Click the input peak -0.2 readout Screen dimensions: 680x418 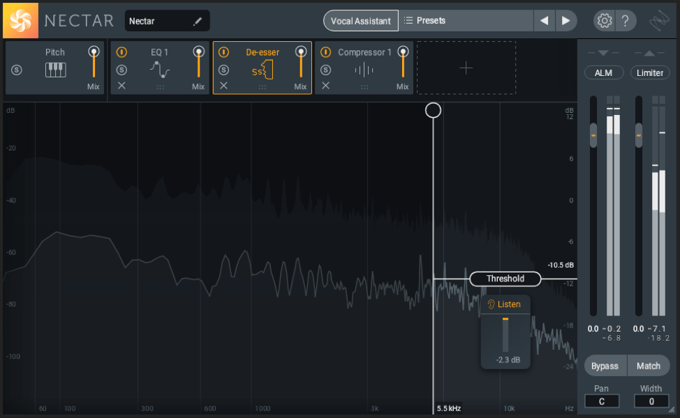(x=612, y=329)
